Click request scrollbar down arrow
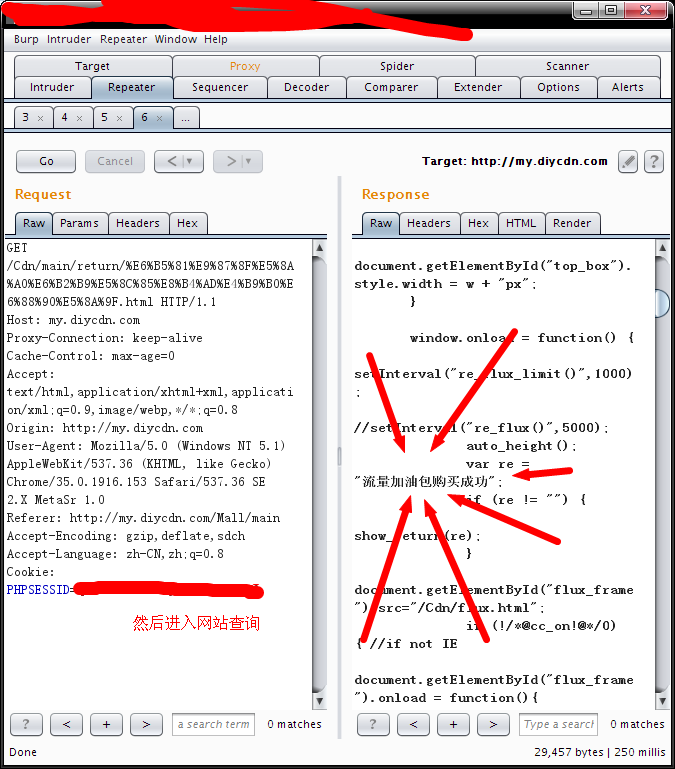The height and width of the screenshot is (769, 675). pos(319,701)
